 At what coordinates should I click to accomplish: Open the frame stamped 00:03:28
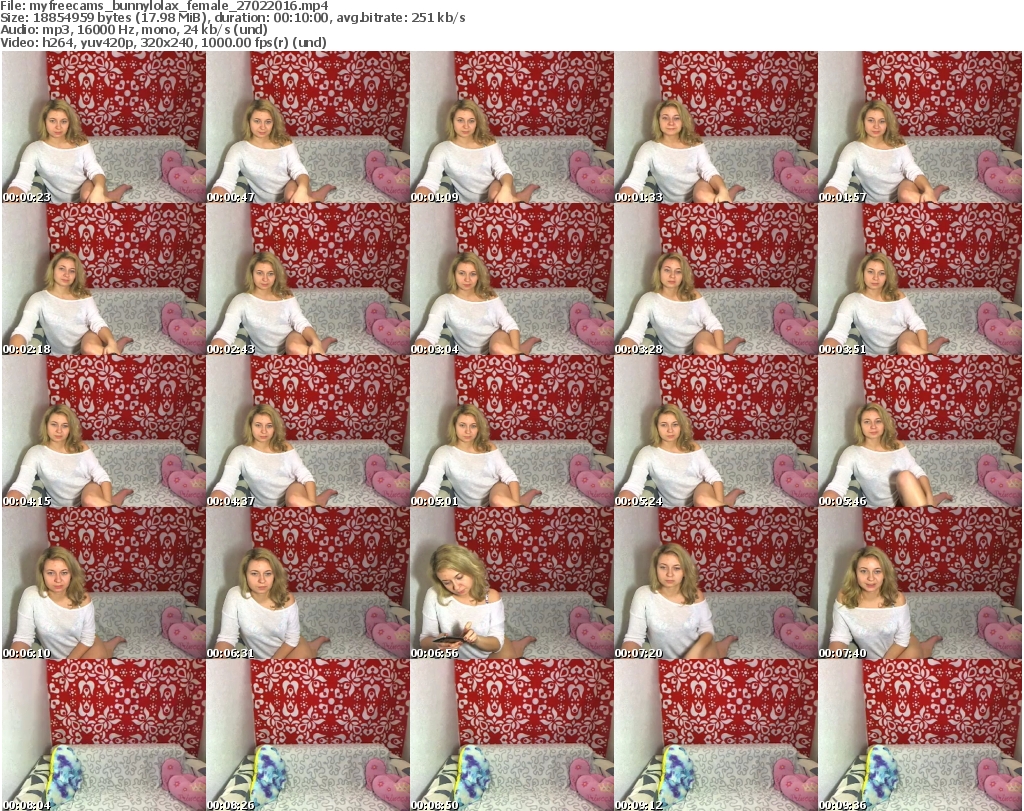click(716, 279)
